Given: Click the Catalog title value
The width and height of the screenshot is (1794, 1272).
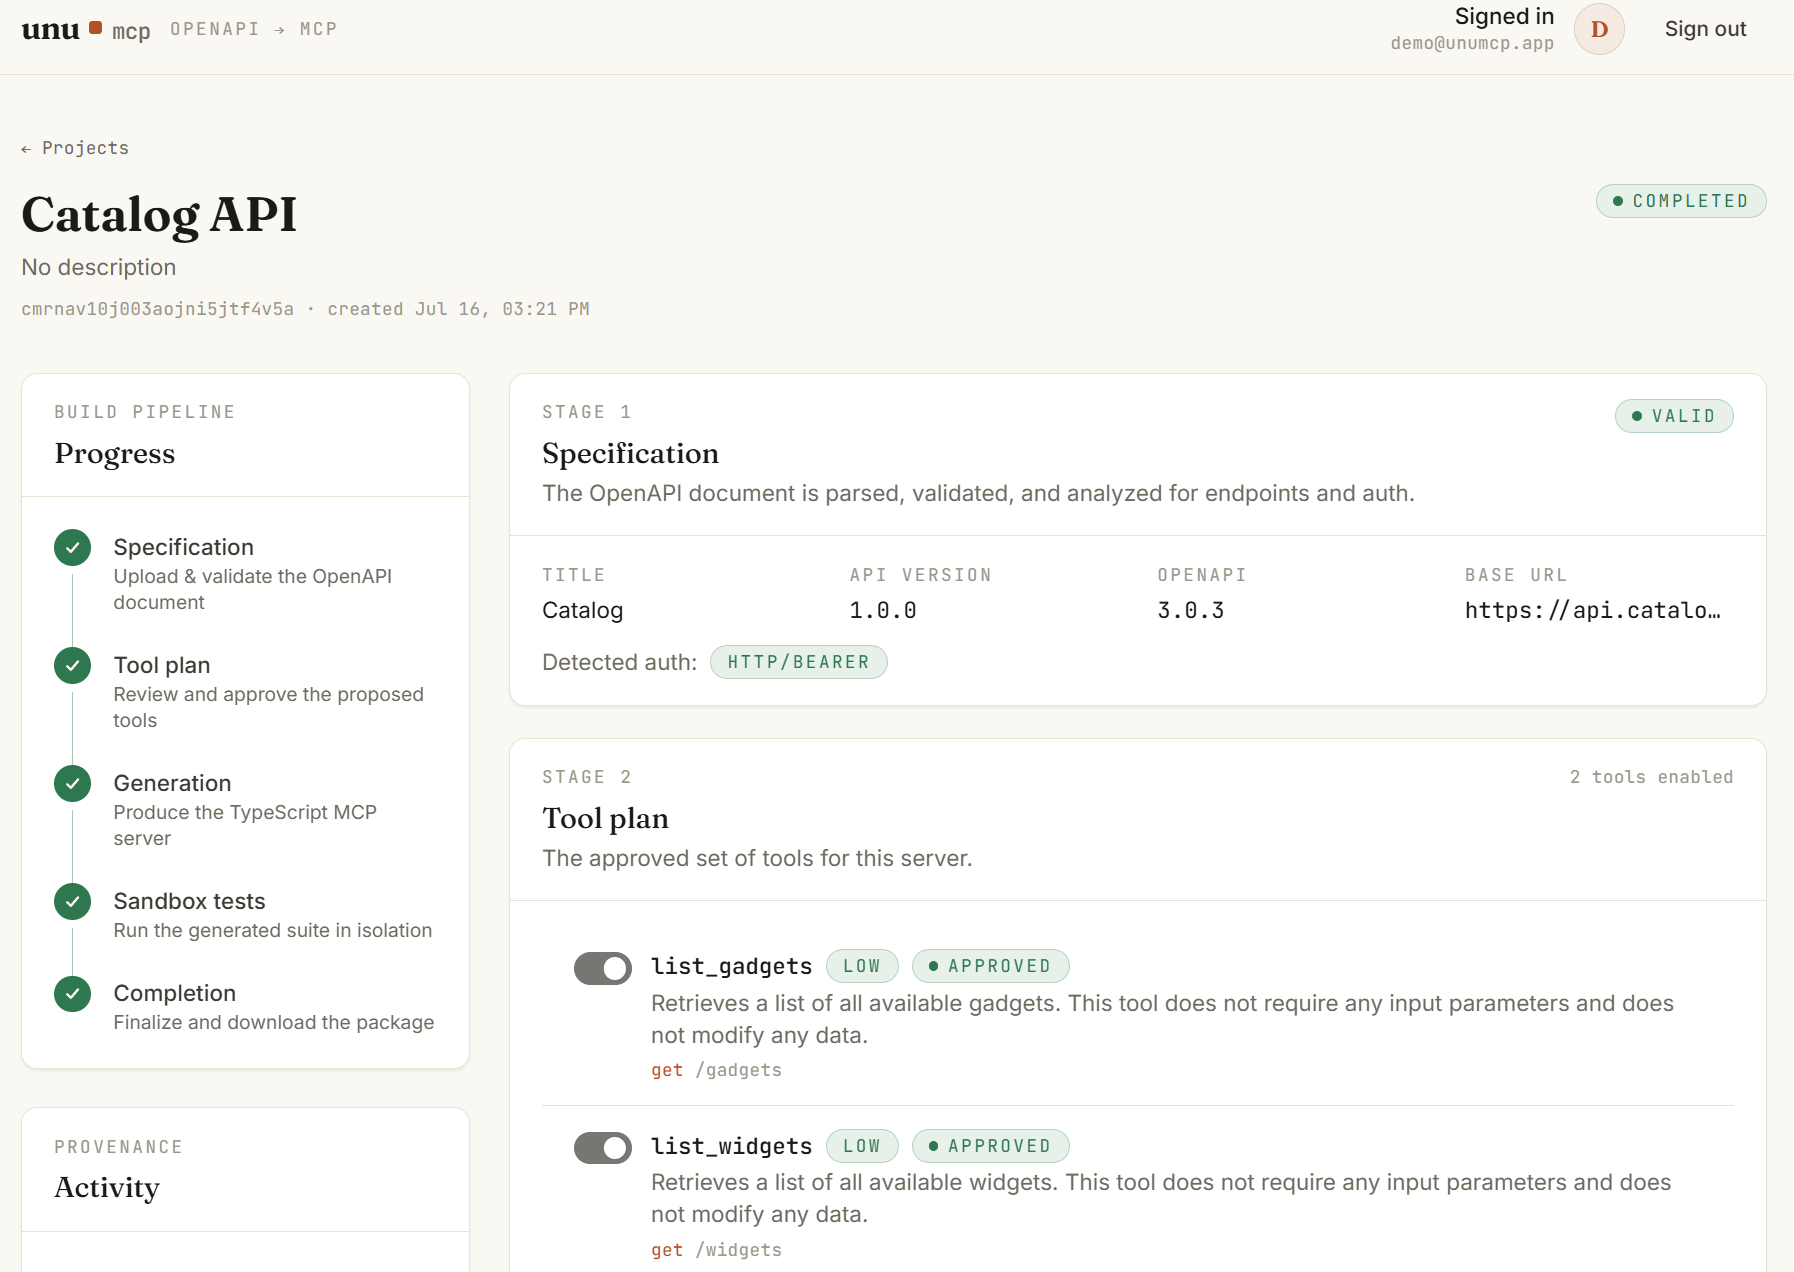Looking at the screenshot, I should (582, 610).
